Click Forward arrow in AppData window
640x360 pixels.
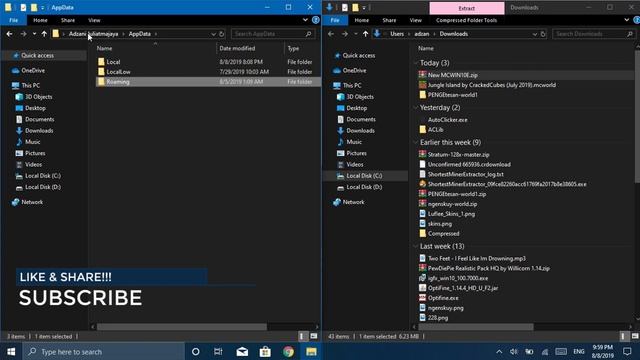click(x=23, y=34)
